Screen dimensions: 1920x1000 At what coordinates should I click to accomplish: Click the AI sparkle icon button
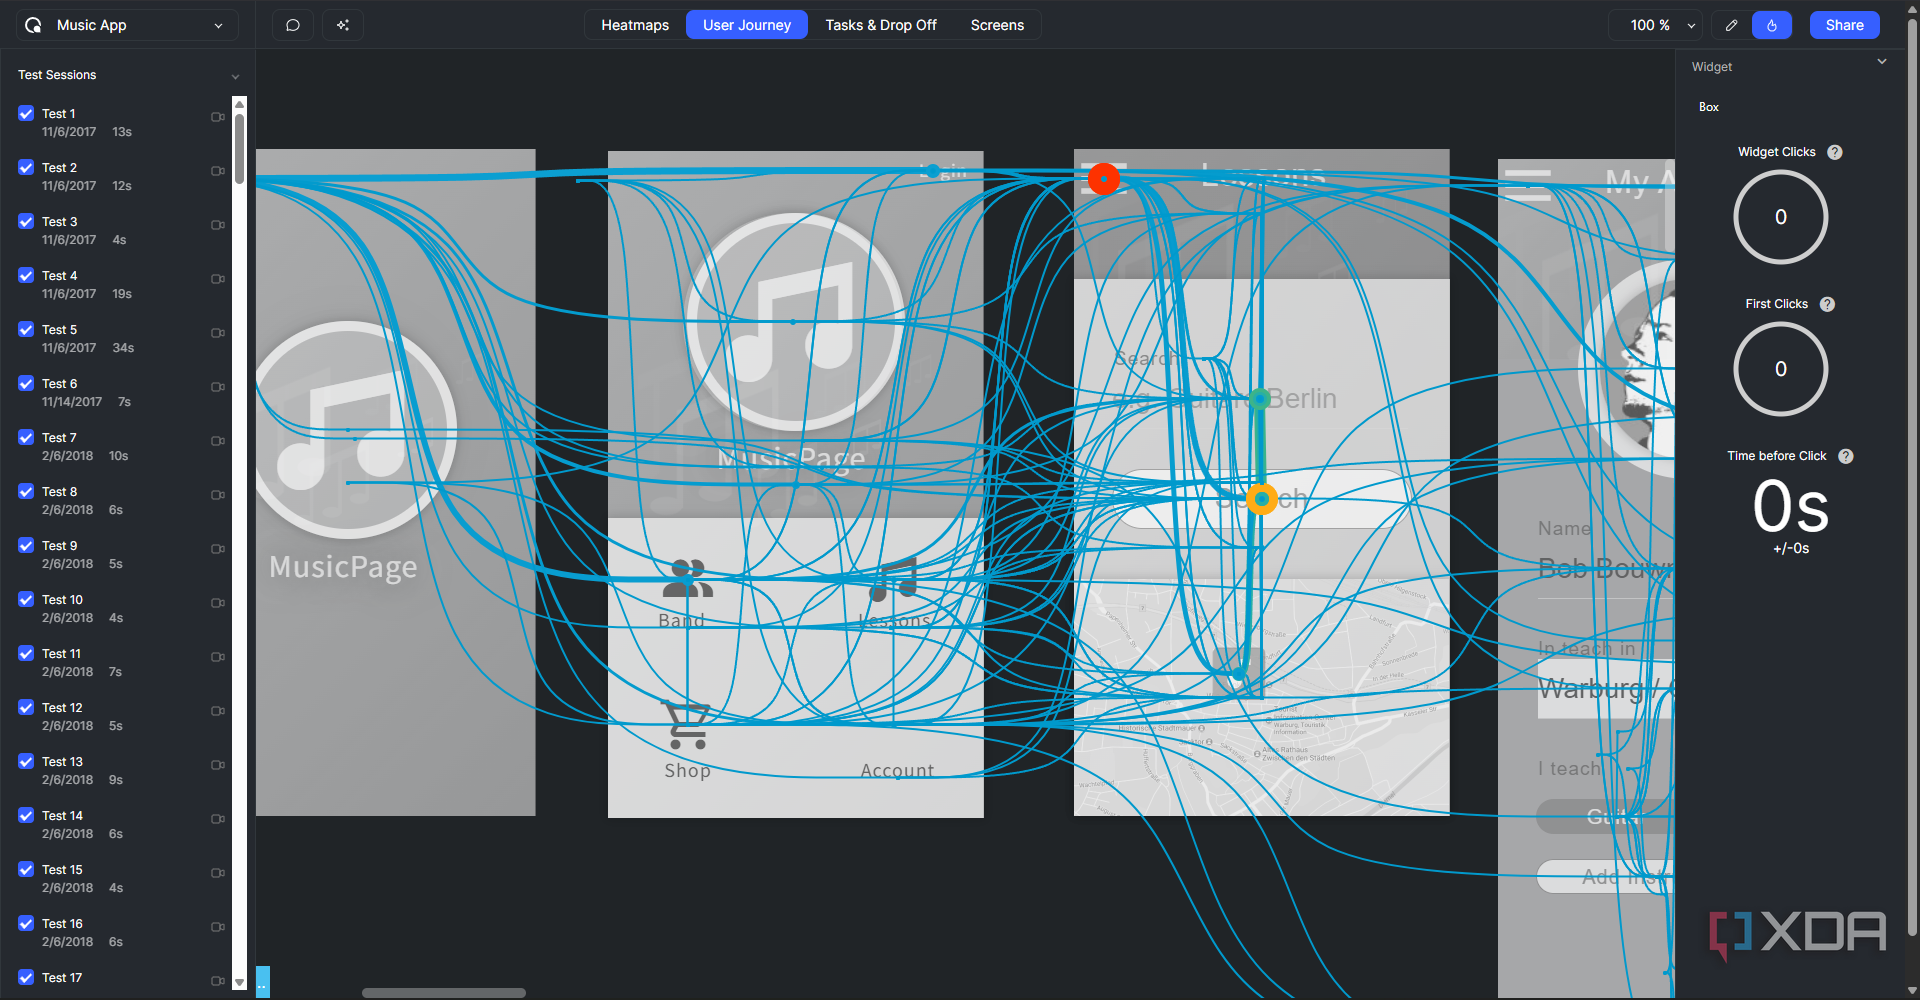pos(343,25)
